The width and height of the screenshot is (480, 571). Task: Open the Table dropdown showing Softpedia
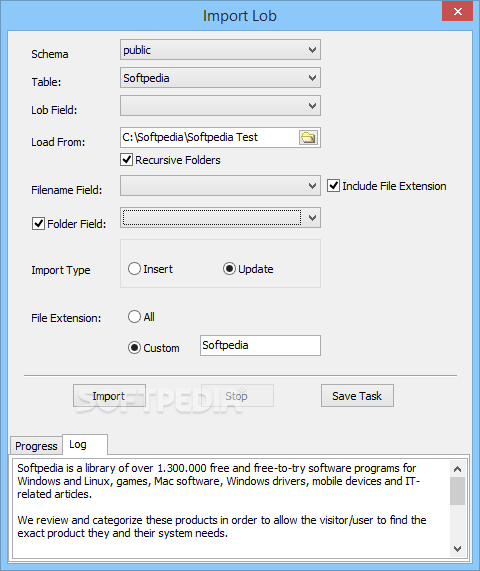tap(220, 78)
